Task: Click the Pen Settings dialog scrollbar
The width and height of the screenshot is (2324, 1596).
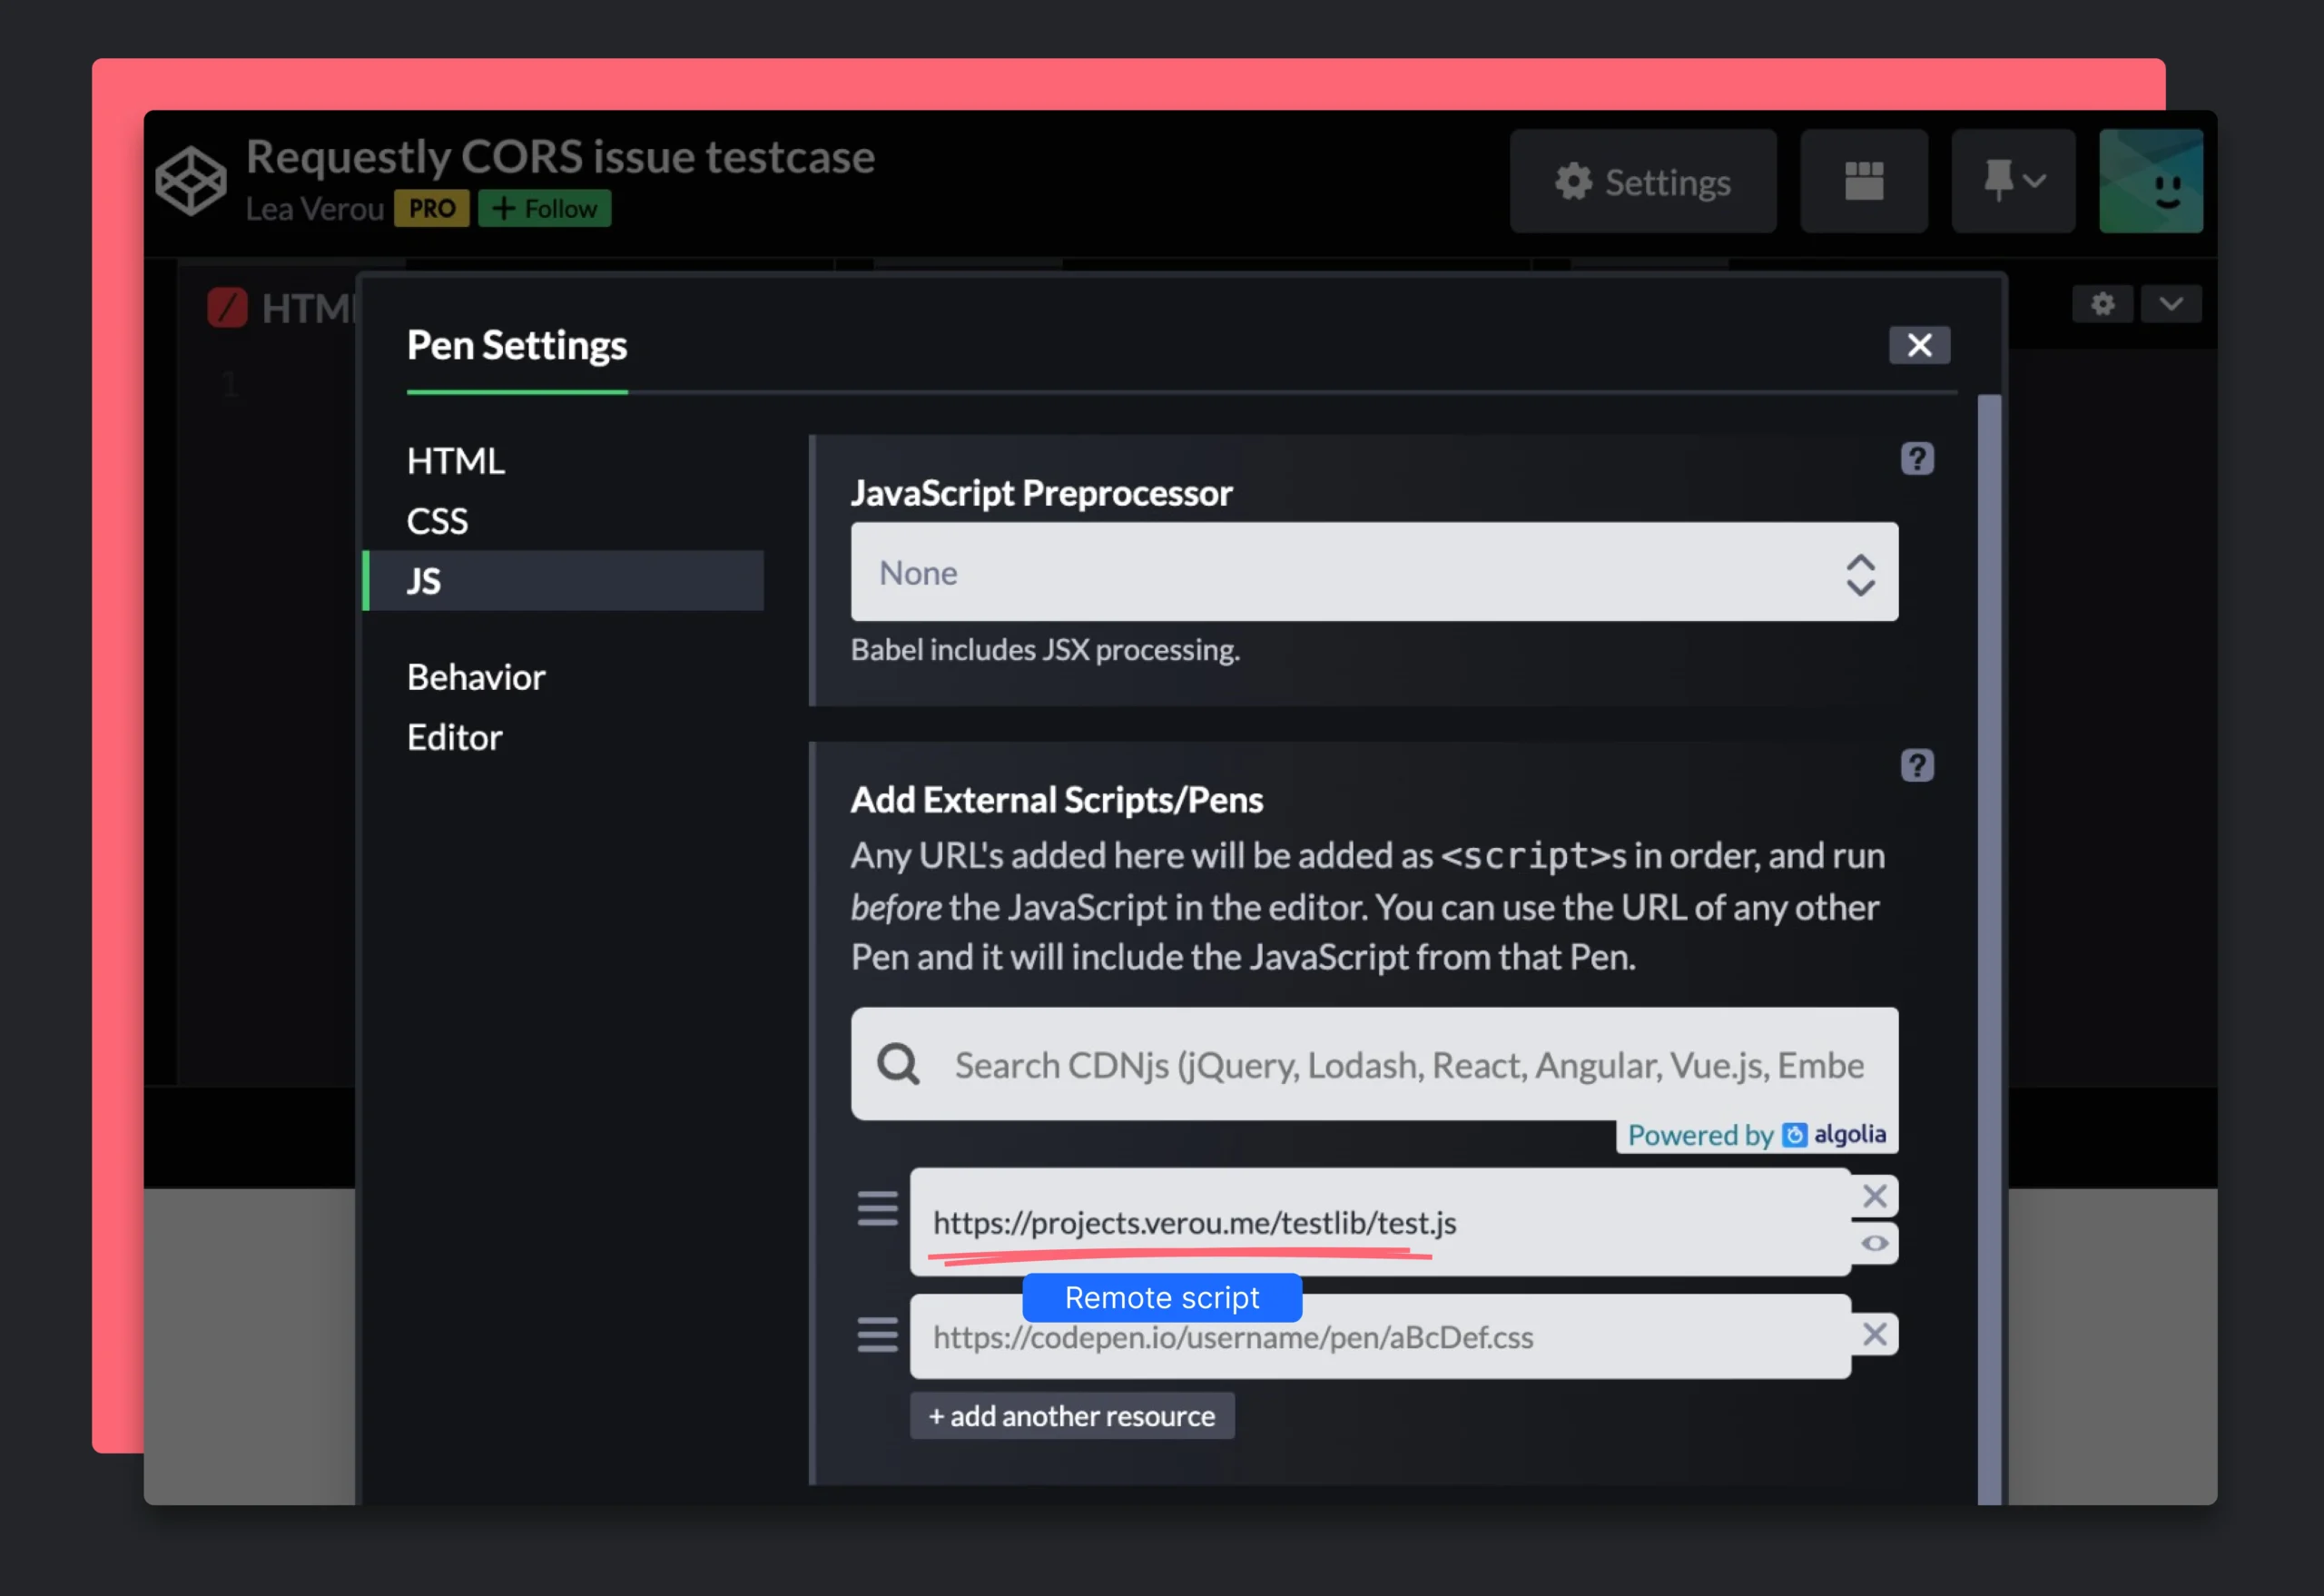Action: pyautogui.click(x=1989, y=950)
